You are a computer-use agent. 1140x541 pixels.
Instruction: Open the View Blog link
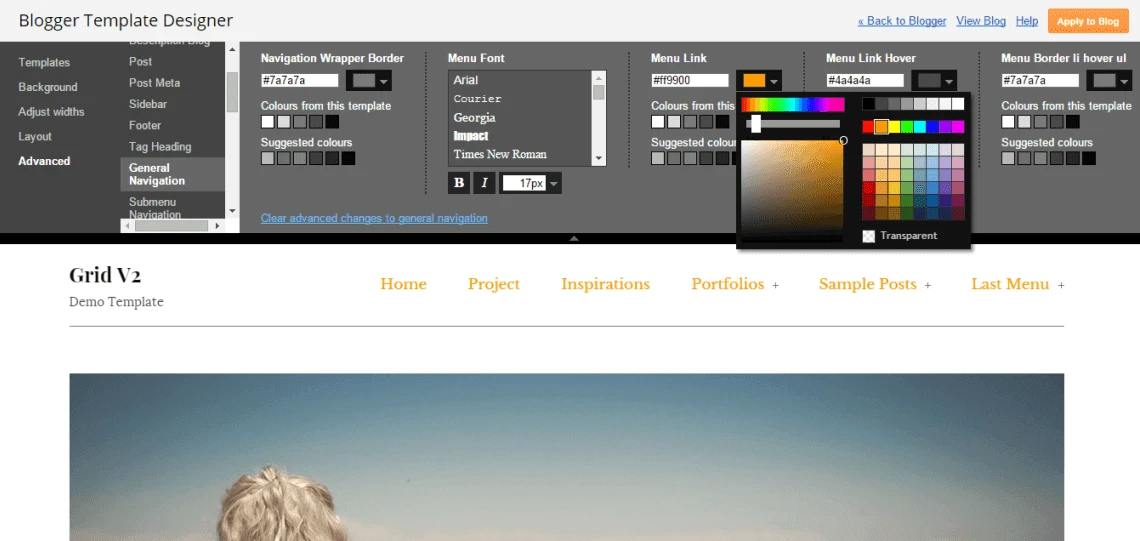coord(981,21)
